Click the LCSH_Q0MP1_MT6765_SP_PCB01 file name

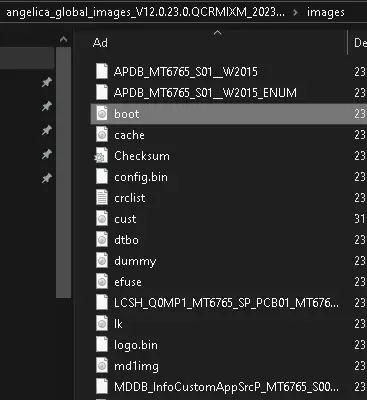tap(226, 303)
